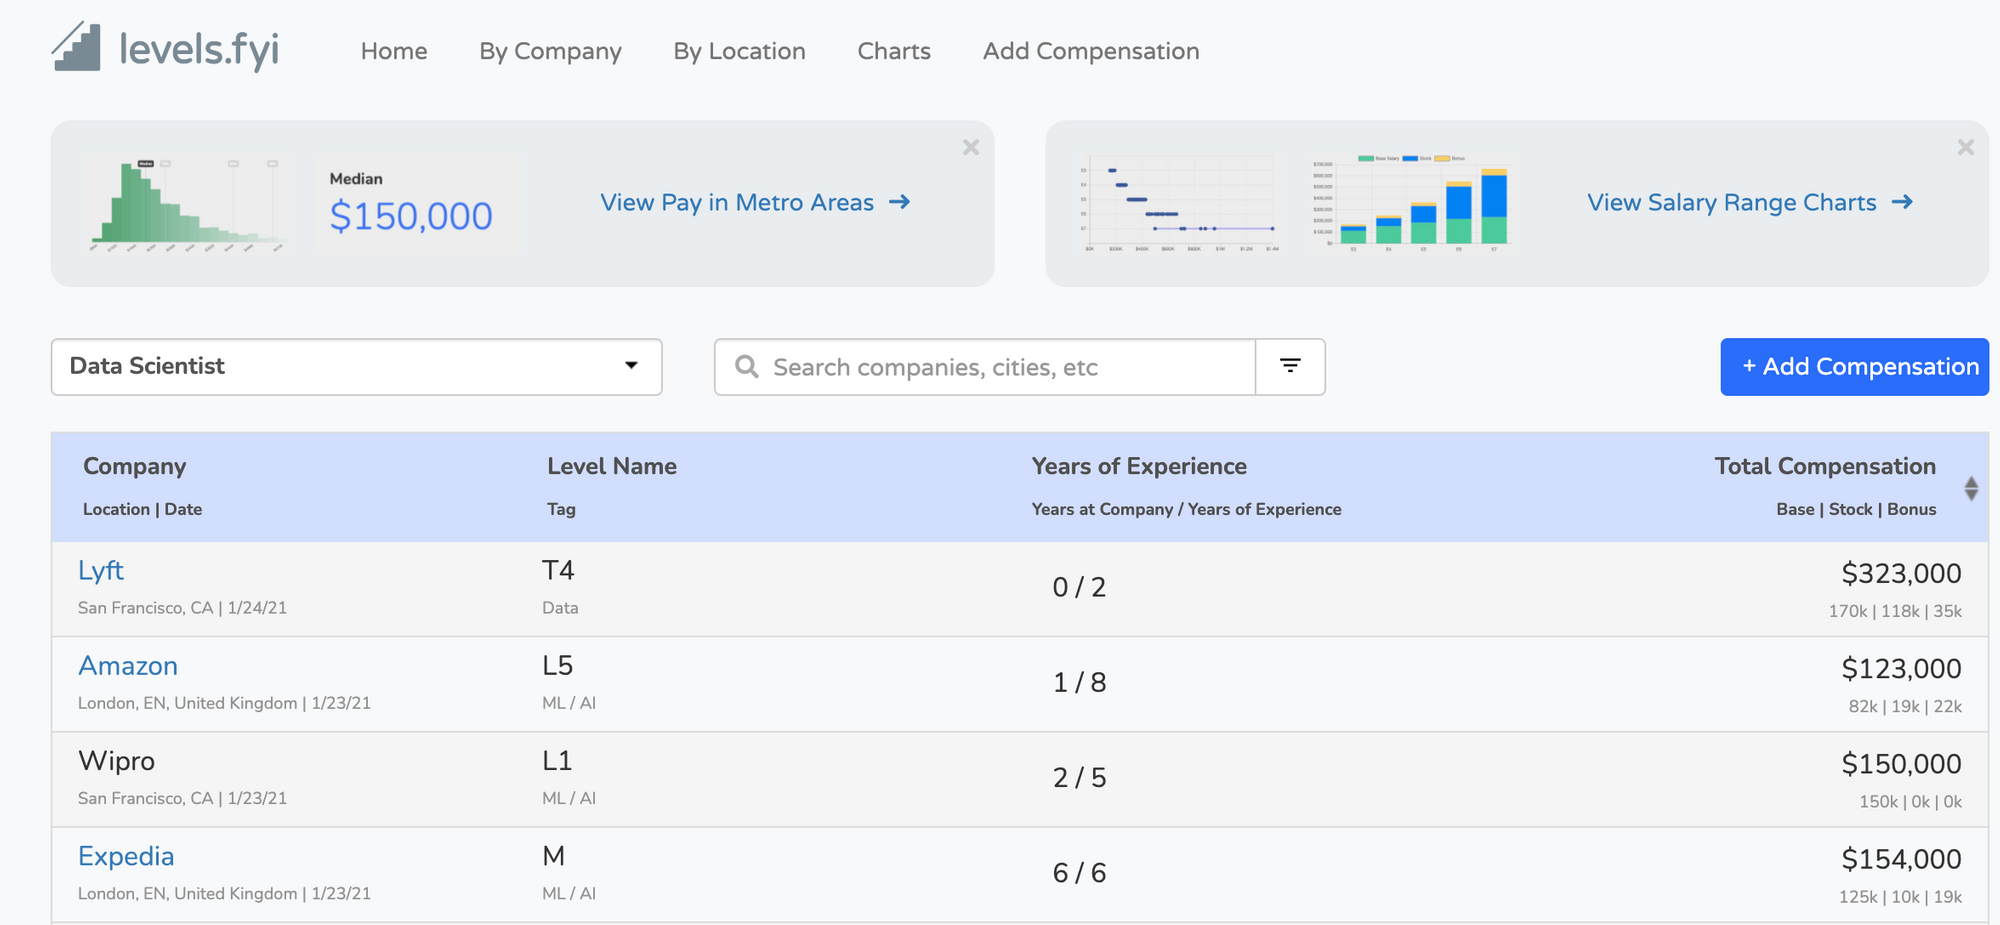Click the levels.fyi logo icon
The image size is (2000, 925).
(x=77, y=48)
